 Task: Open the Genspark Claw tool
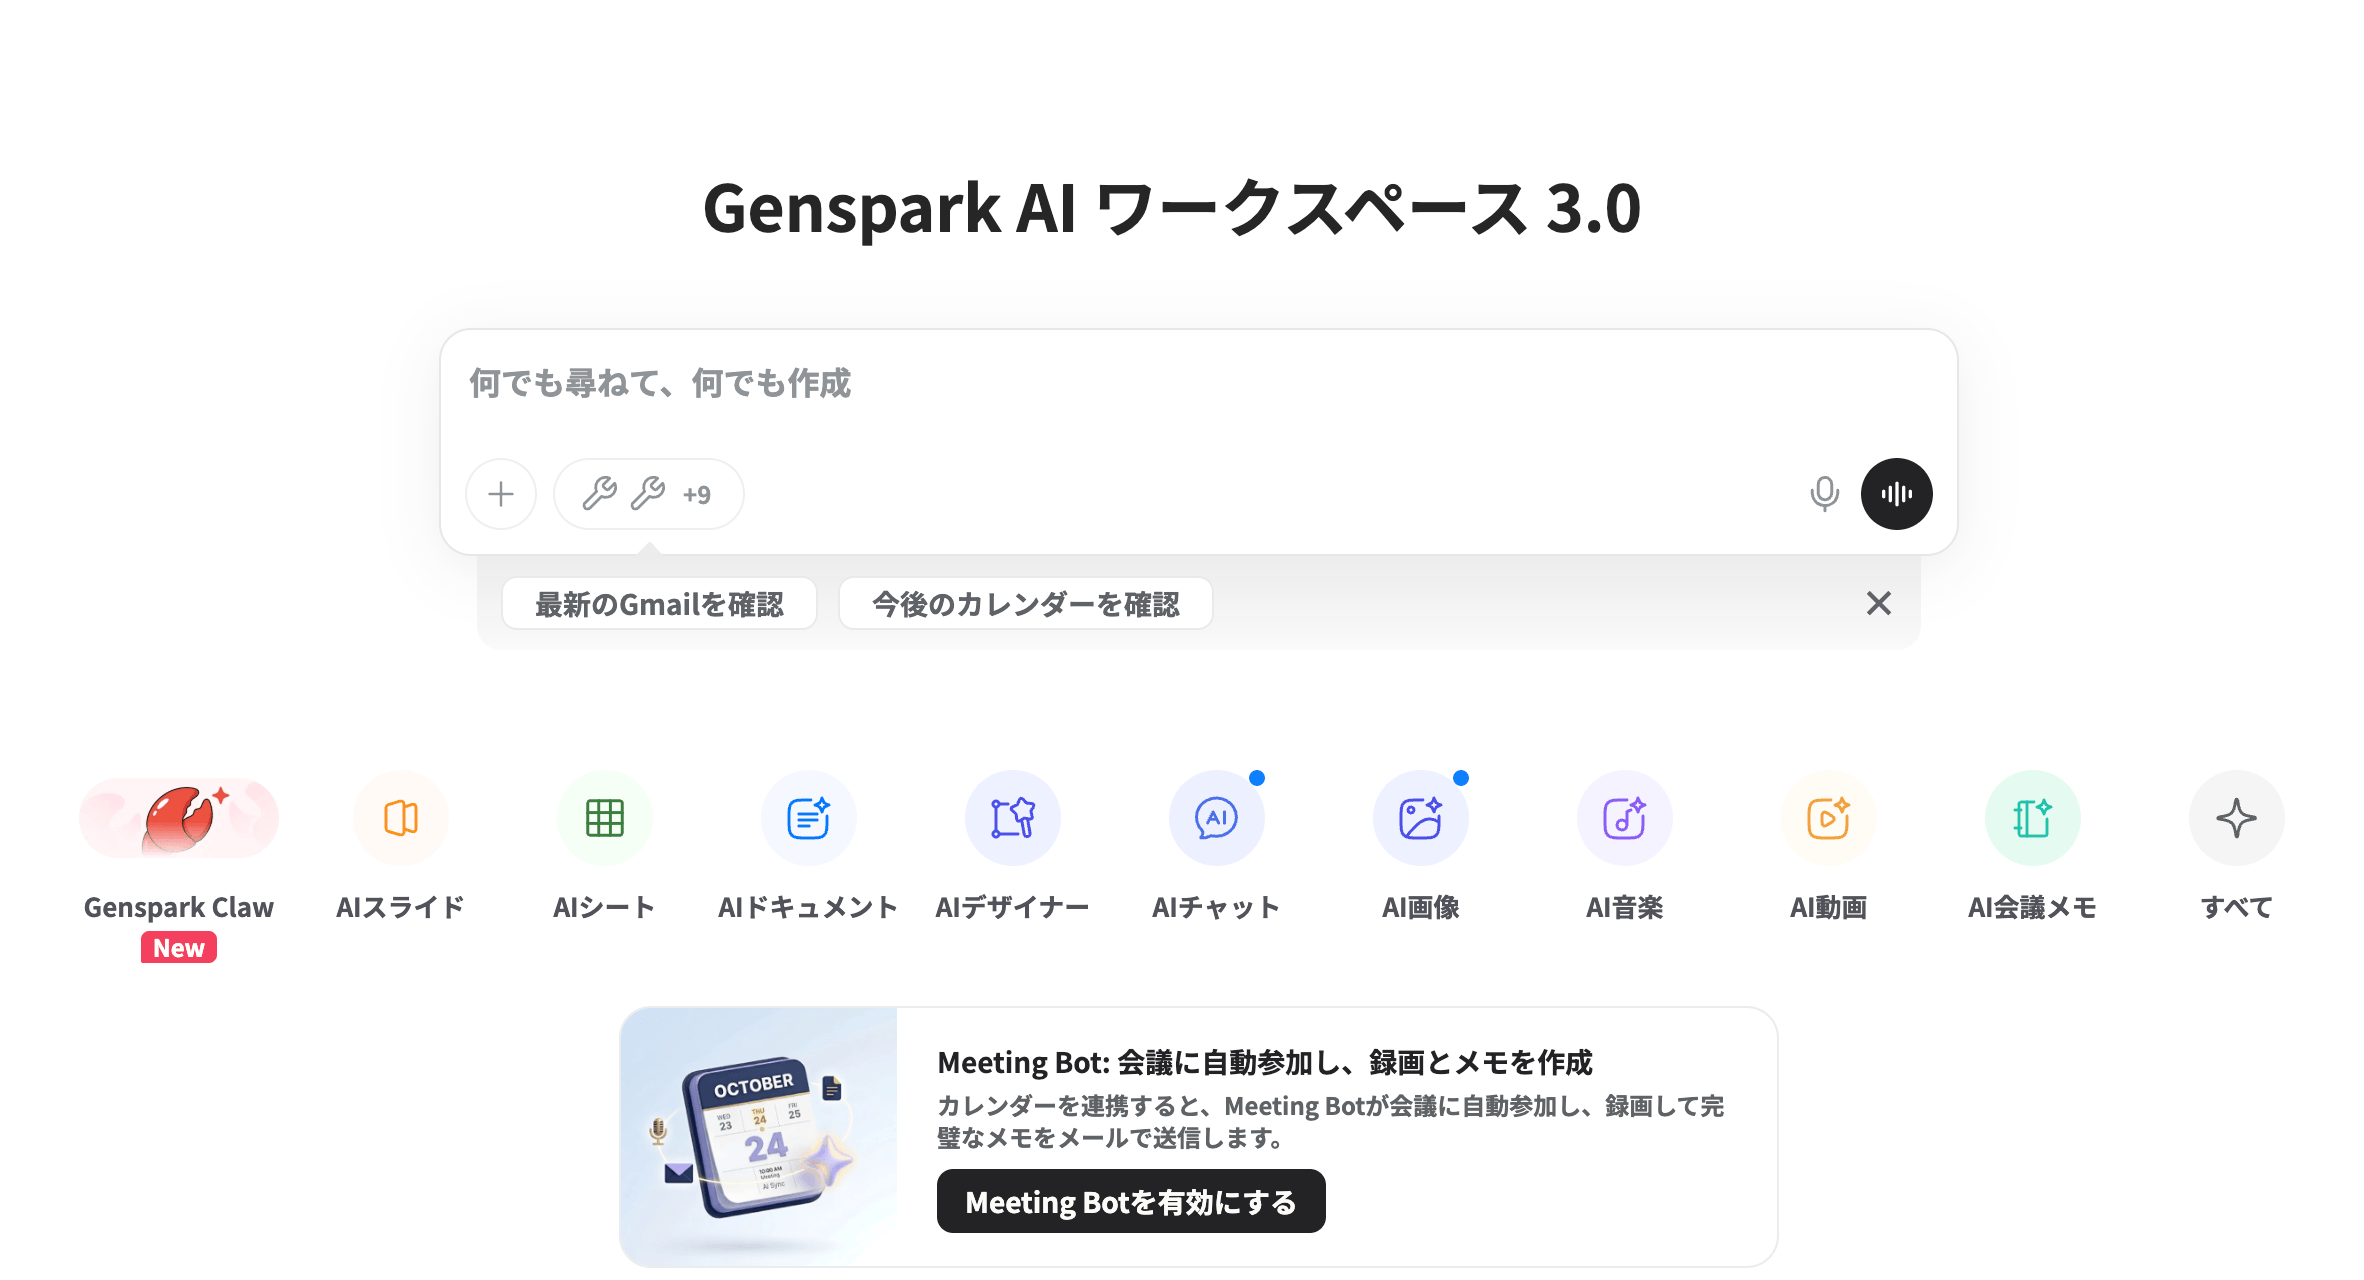[179, 818]
